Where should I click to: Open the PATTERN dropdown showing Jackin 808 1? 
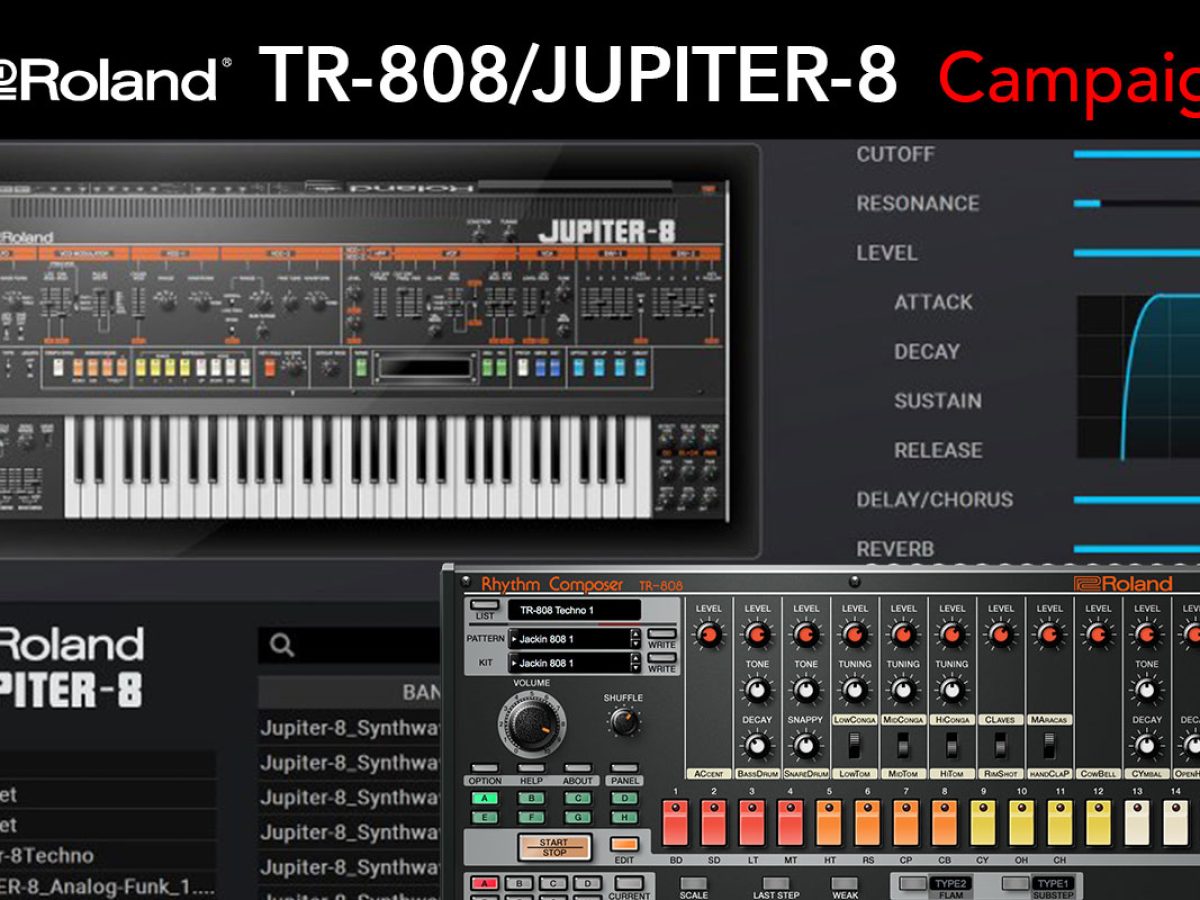point(574,638)
